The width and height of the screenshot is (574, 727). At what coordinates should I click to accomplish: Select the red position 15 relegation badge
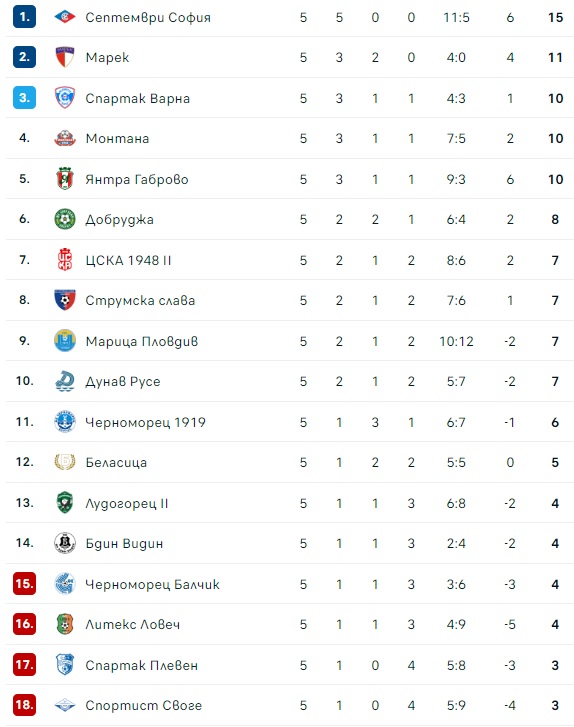25,583
